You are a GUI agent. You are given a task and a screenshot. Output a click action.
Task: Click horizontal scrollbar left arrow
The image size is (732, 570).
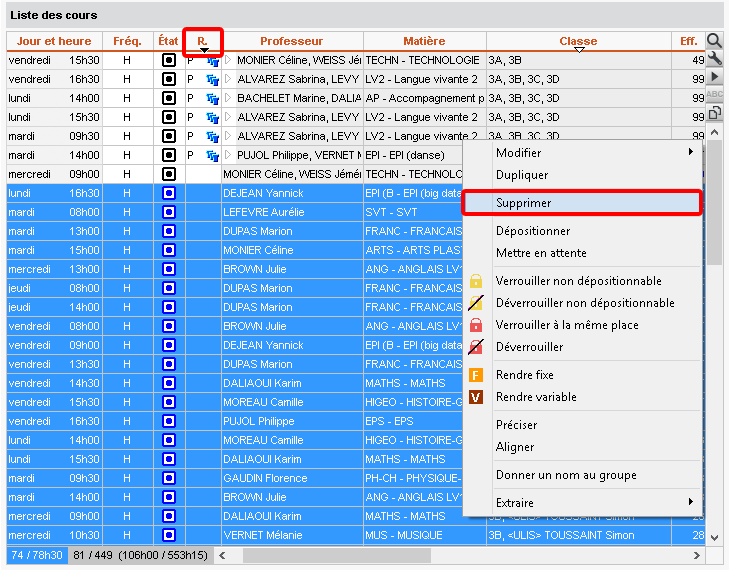point(223,556)
